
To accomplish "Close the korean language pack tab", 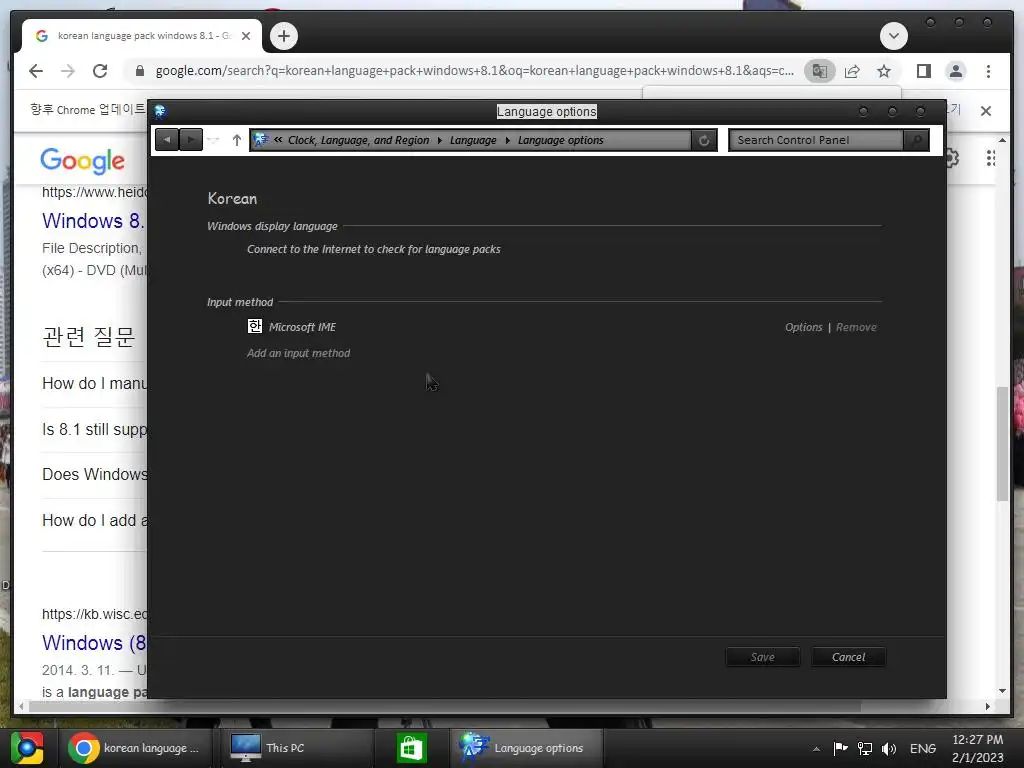I will (x=246, y=36).
